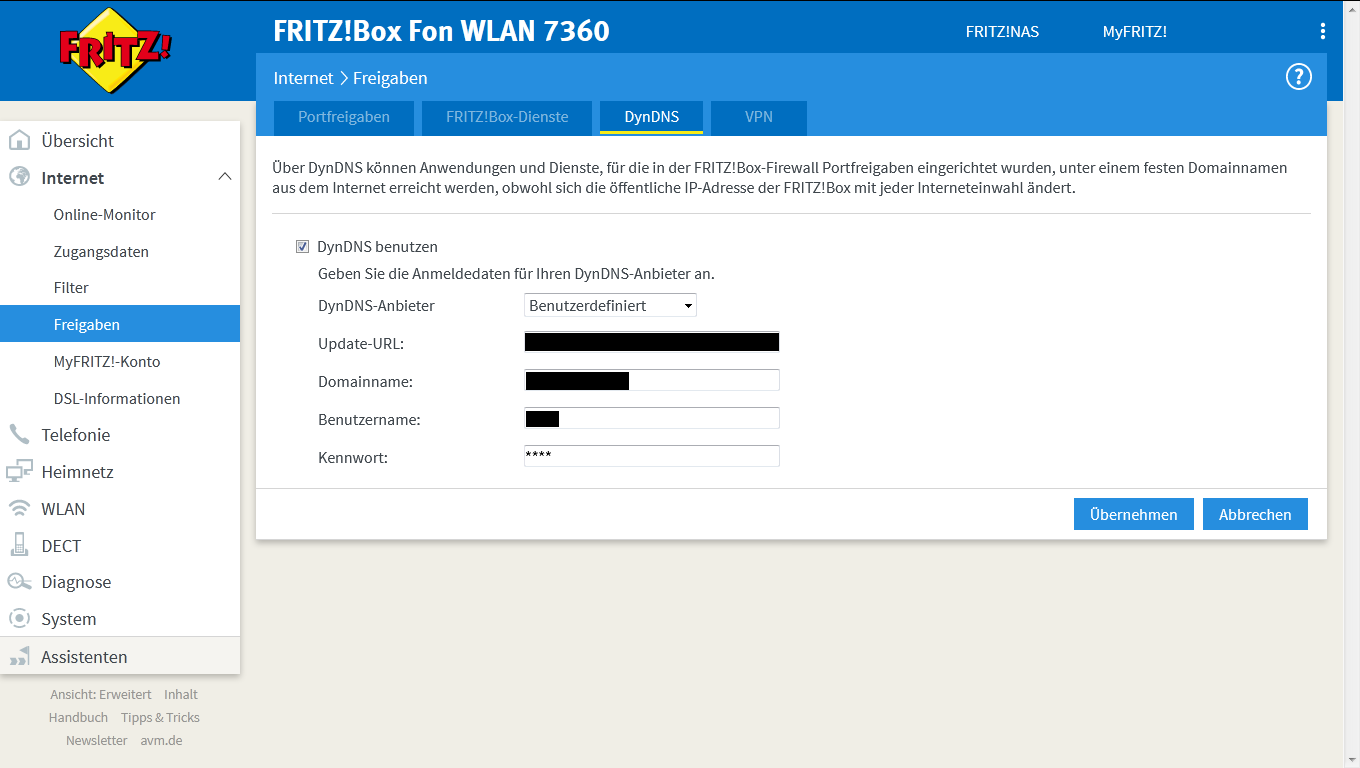Open the Inhalt link

pos(181,694)
